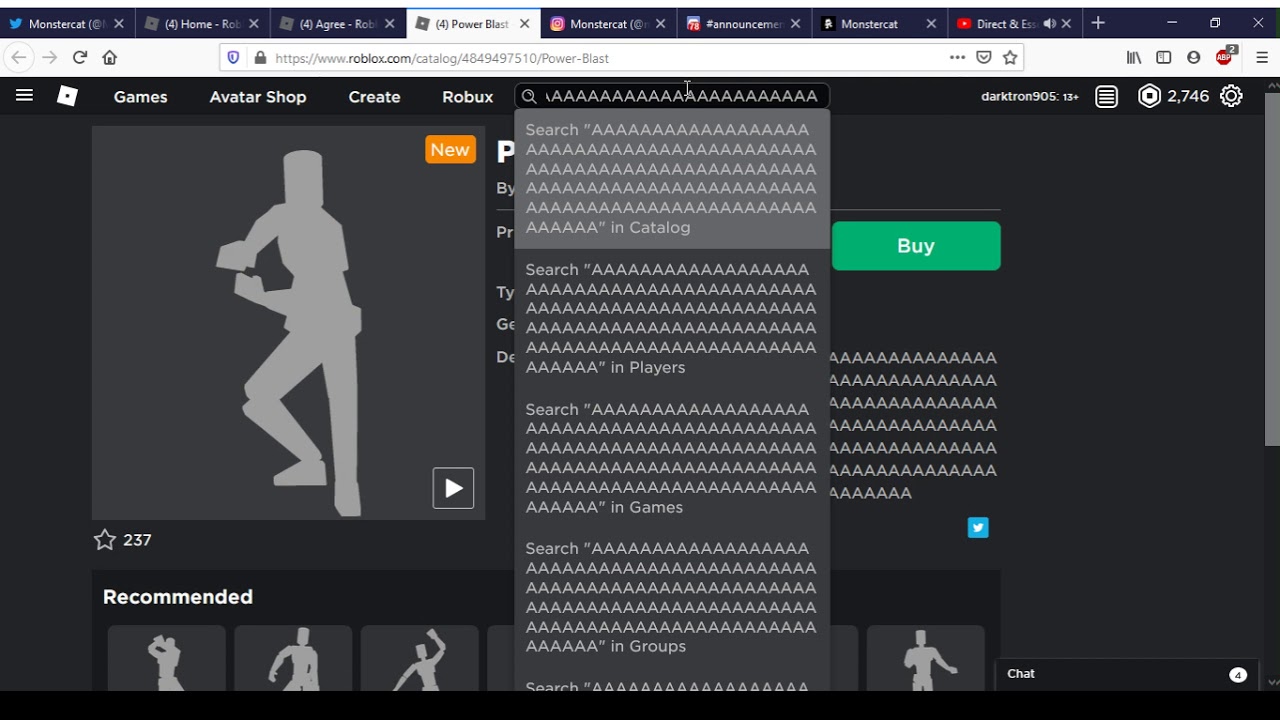Open second recommended emote thumbnail
Viewport: 1280px width, 720px height.
point(293,658)
